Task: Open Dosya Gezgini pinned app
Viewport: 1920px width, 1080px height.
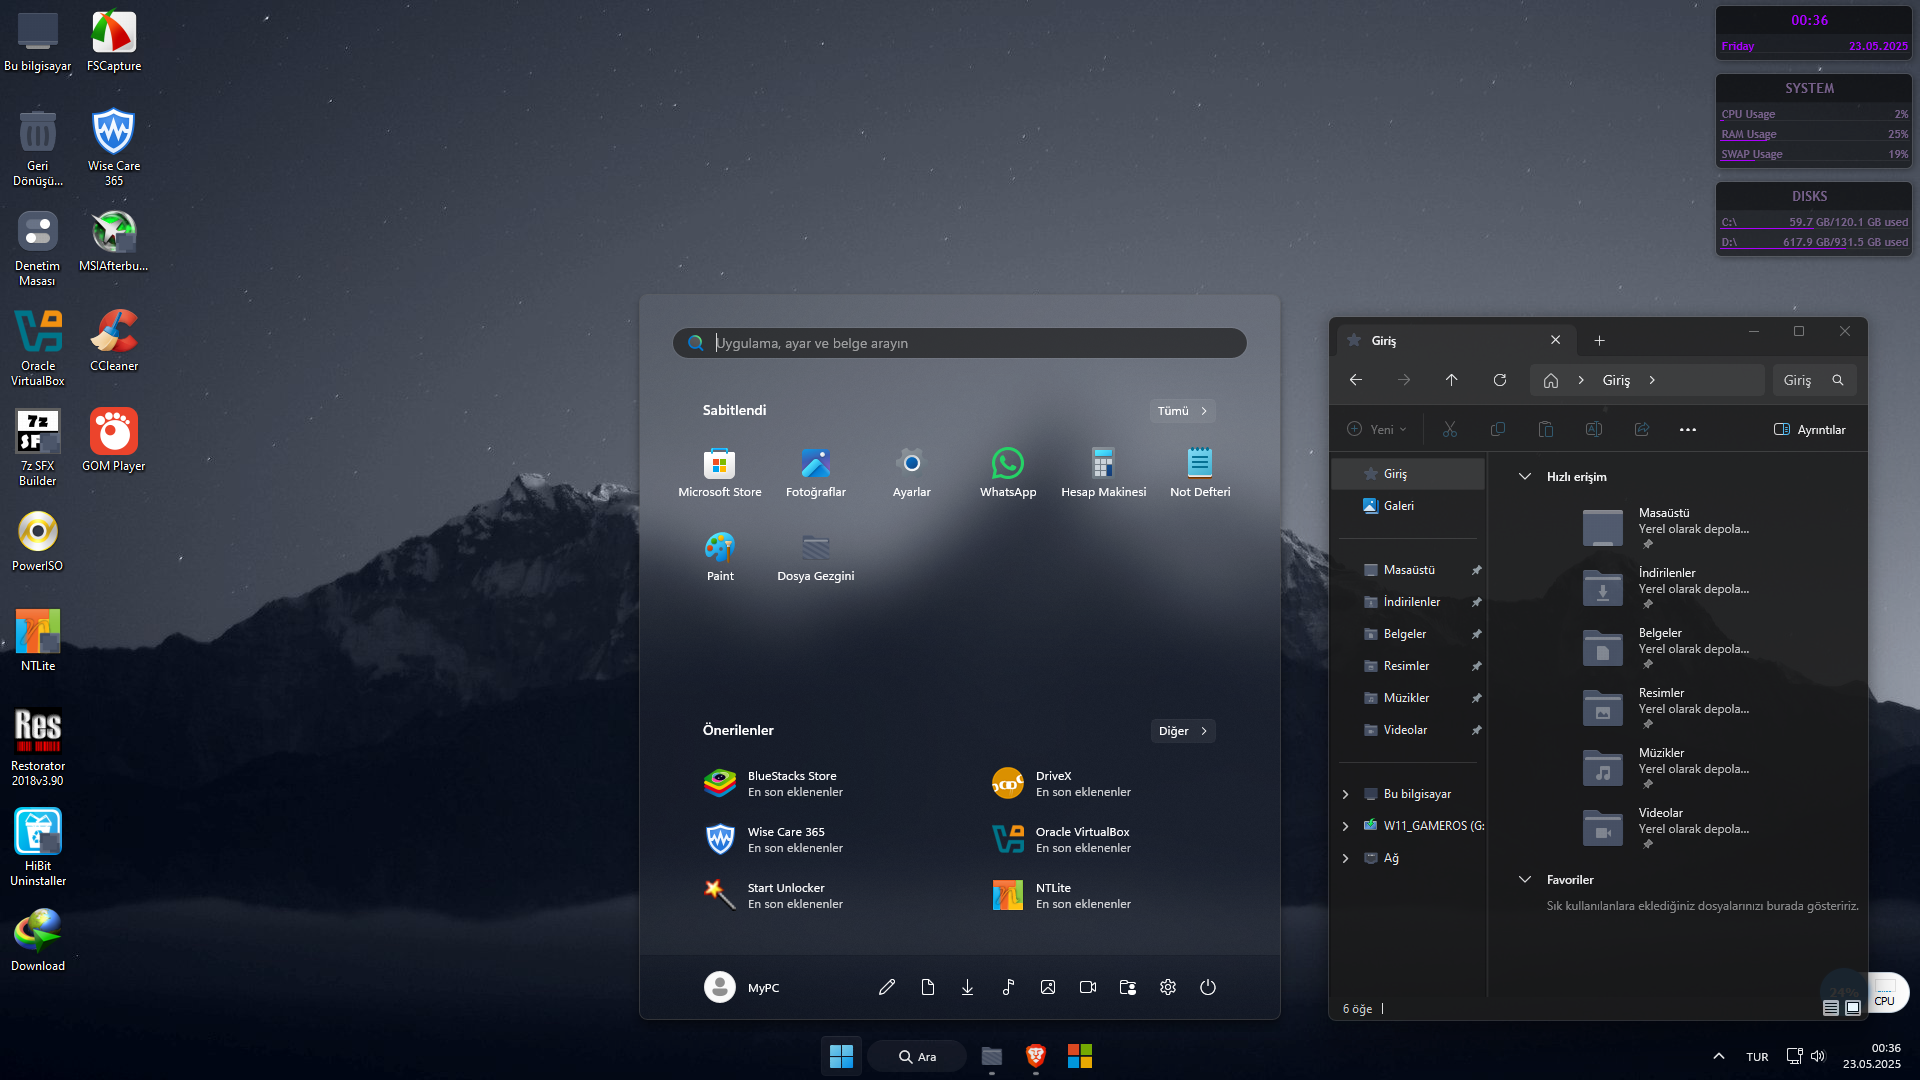Action: click(815, 557)
